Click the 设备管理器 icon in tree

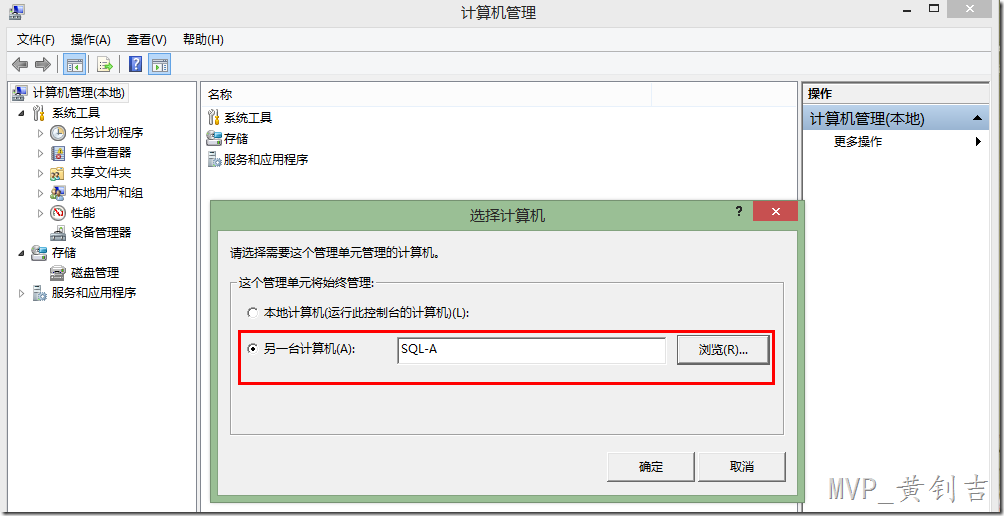tap(58, 232)
